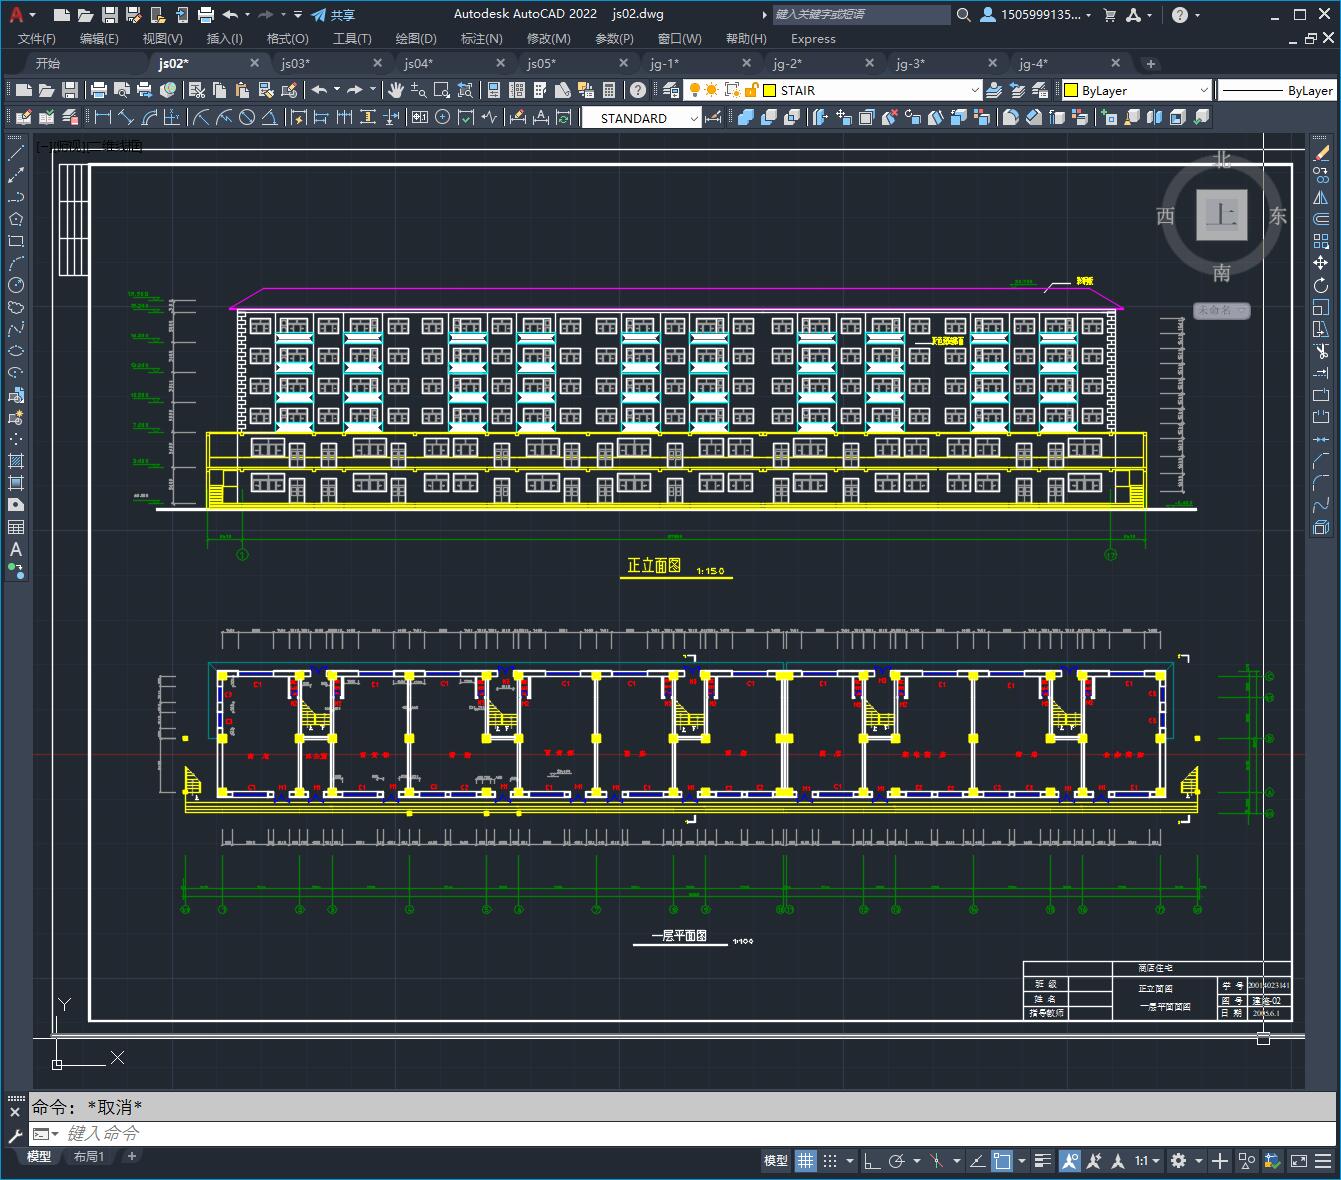Select the Circle draw tool

tap(16, 285)
